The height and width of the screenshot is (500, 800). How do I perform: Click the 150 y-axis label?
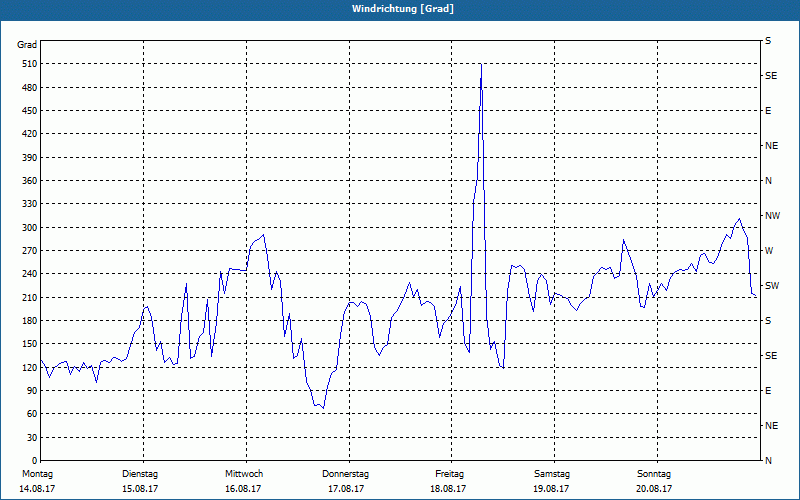[30, 344]
